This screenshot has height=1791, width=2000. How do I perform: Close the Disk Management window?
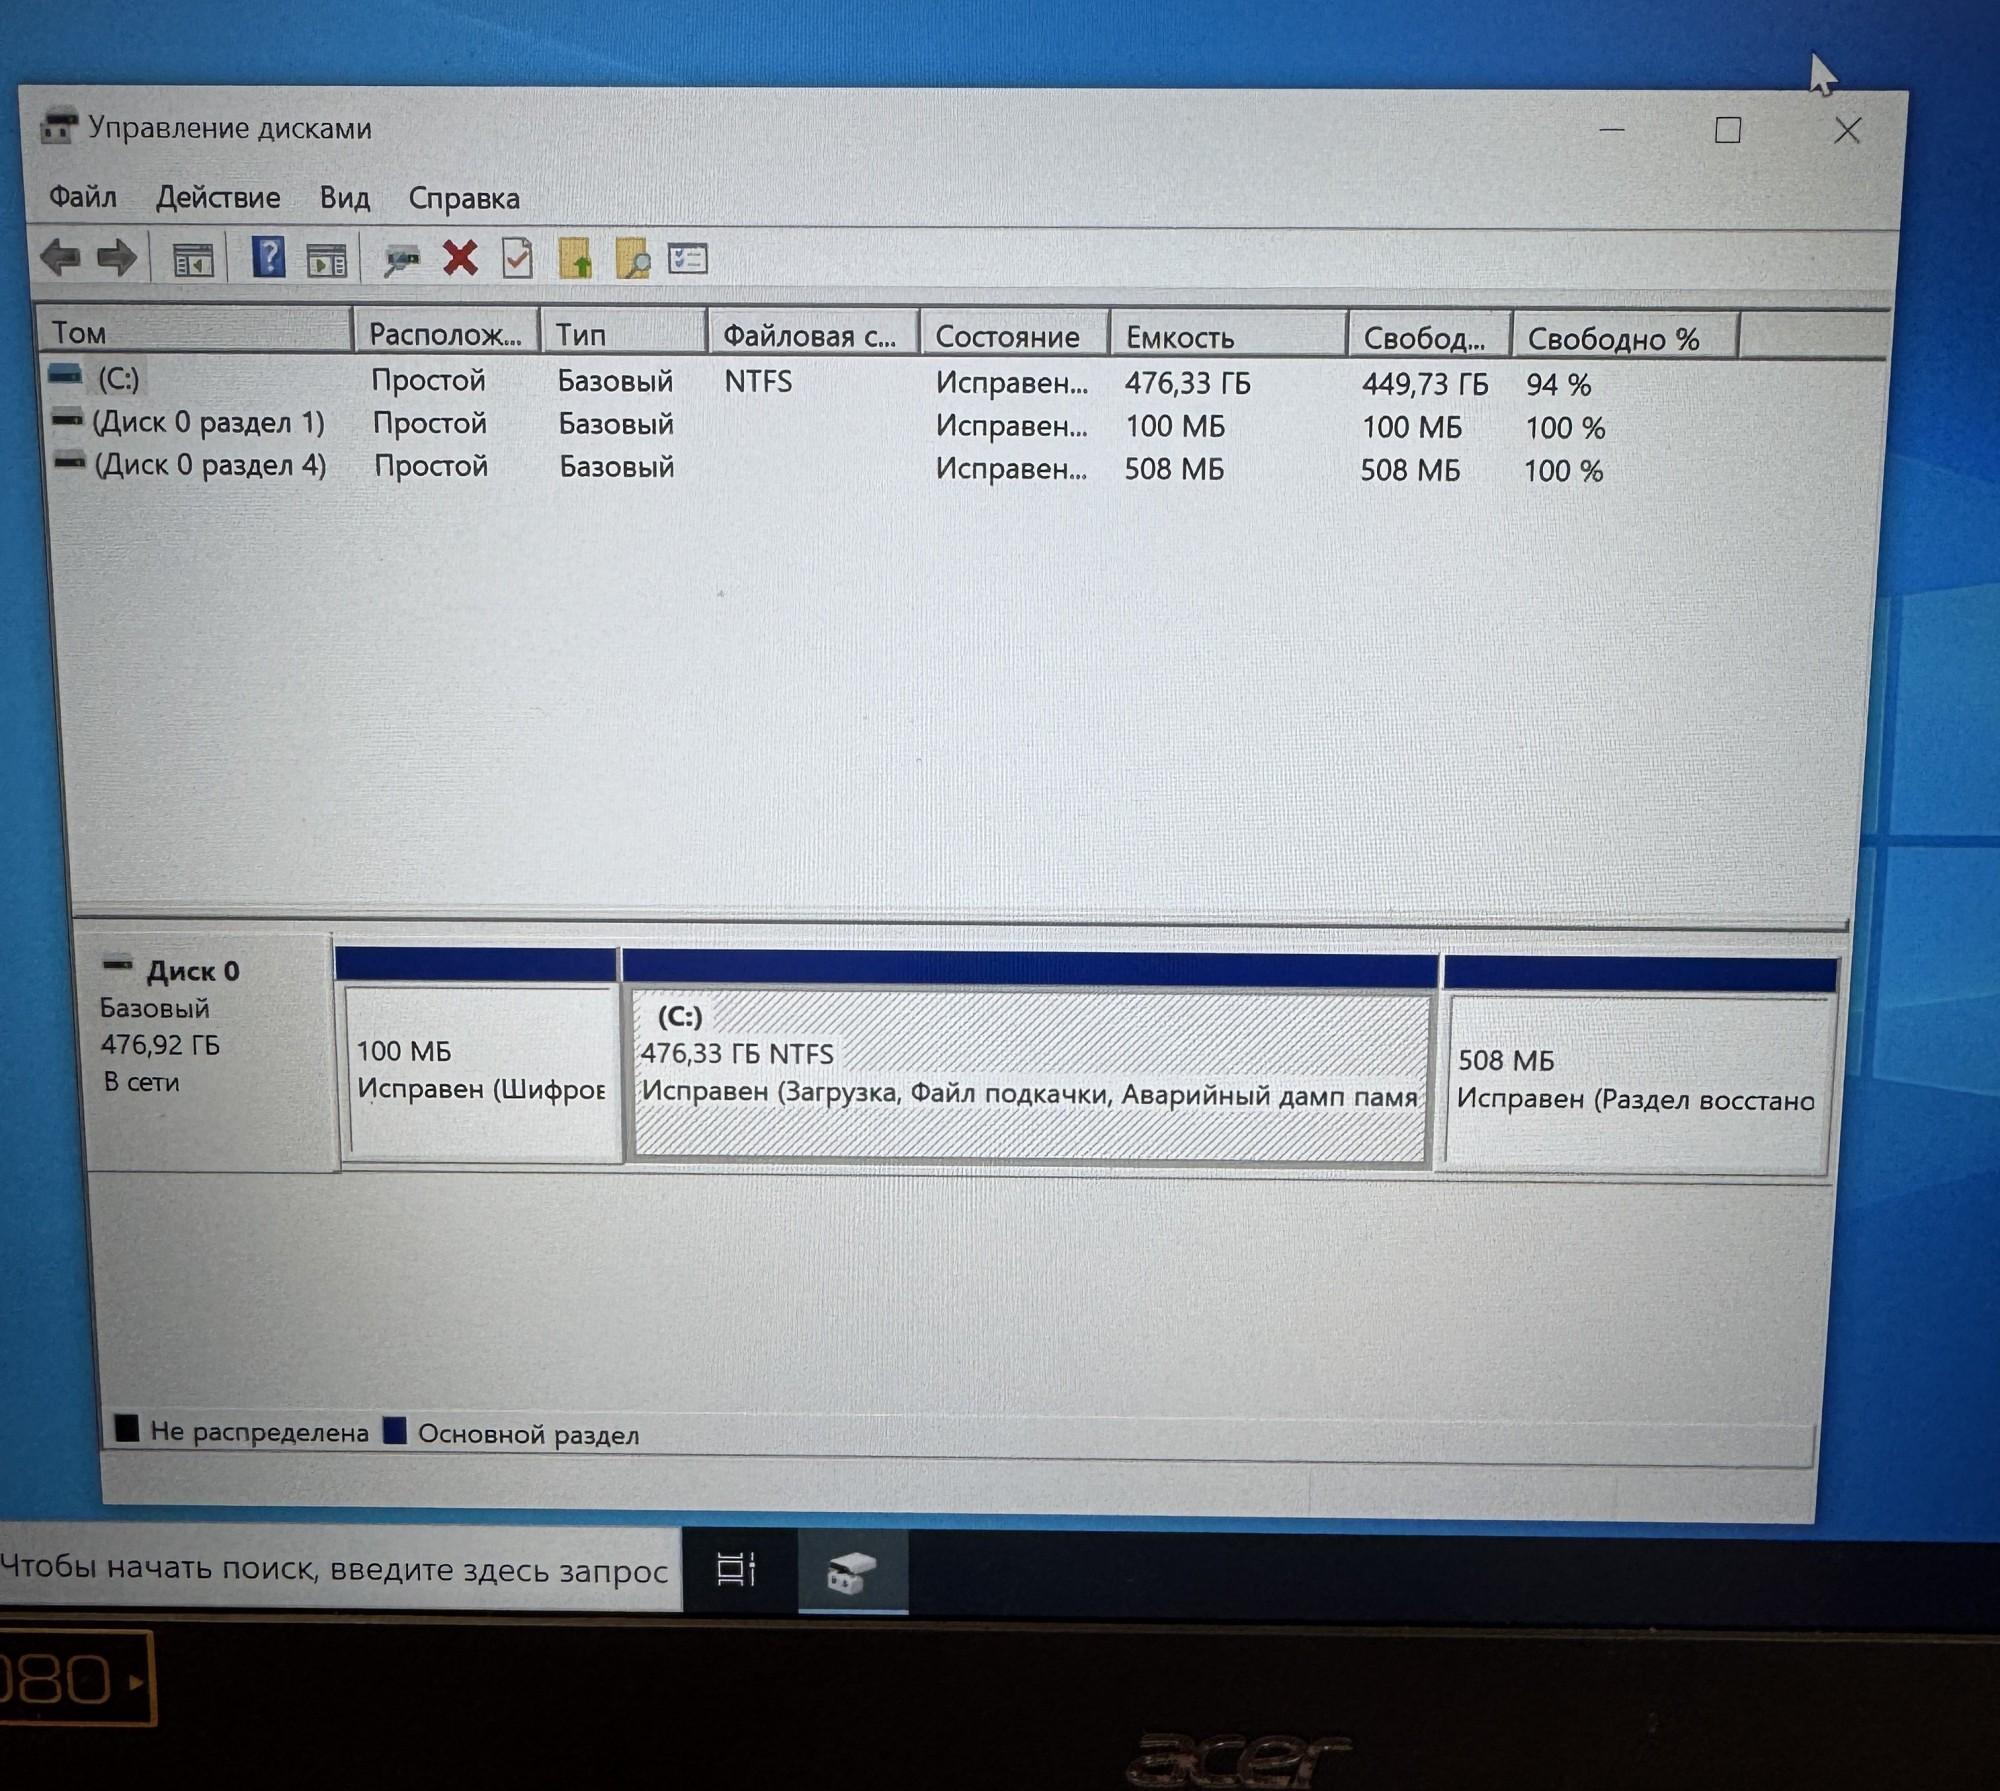tap(1847, 130)
